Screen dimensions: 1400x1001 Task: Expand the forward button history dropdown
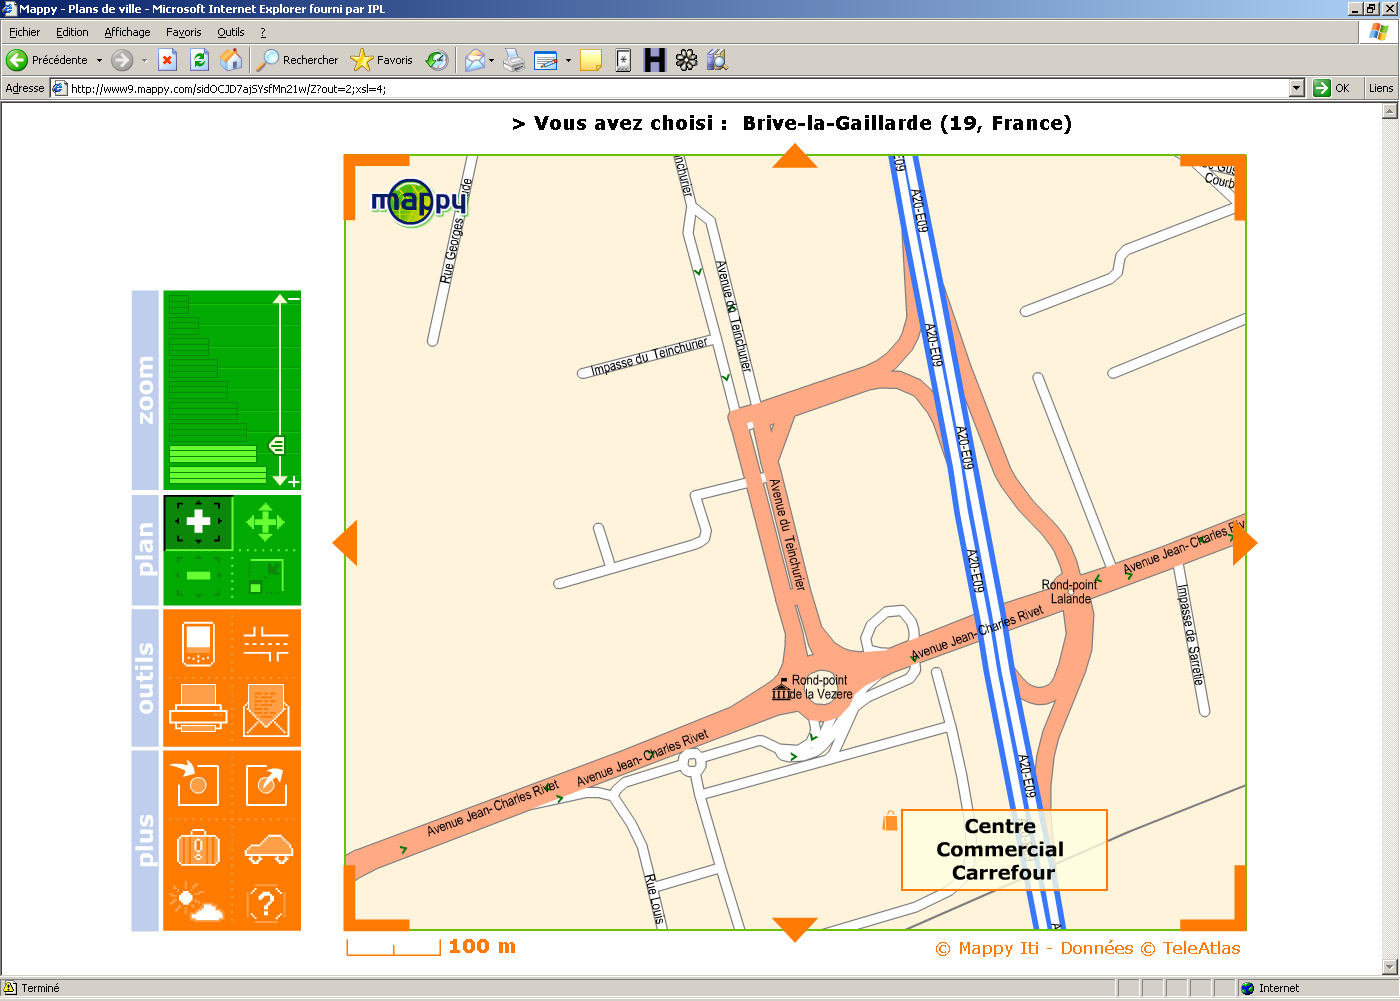tap(144, 60)
